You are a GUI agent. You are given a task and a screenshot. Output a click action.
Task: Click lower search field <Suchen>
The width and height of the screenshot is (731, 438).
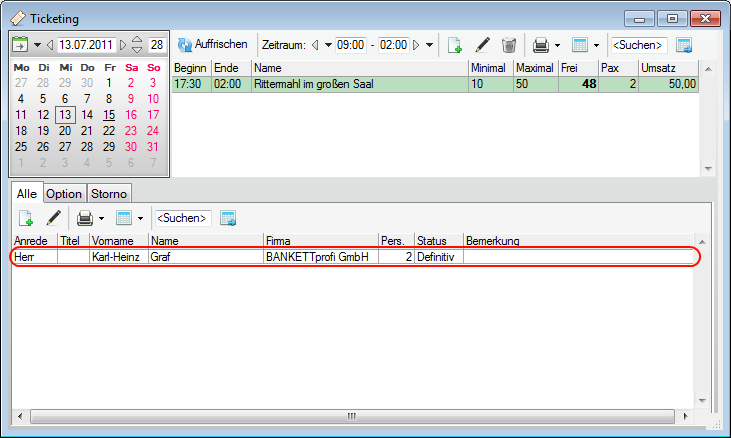(x=183, y=218)
